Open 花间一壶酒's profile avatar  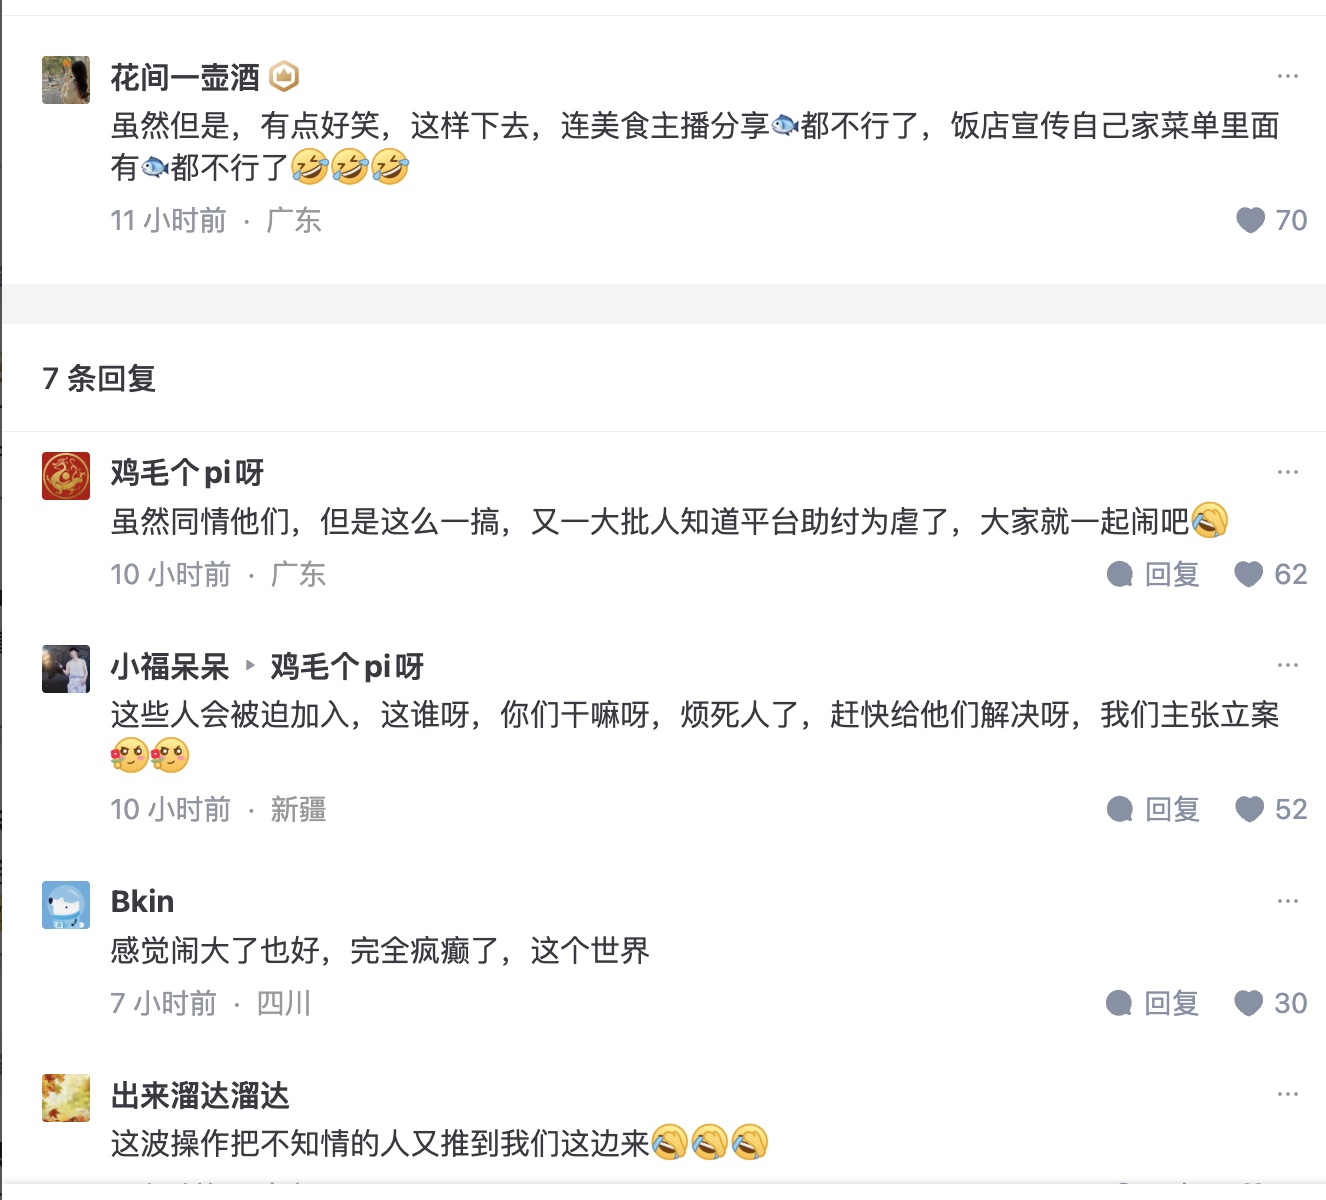click(66, 80)
